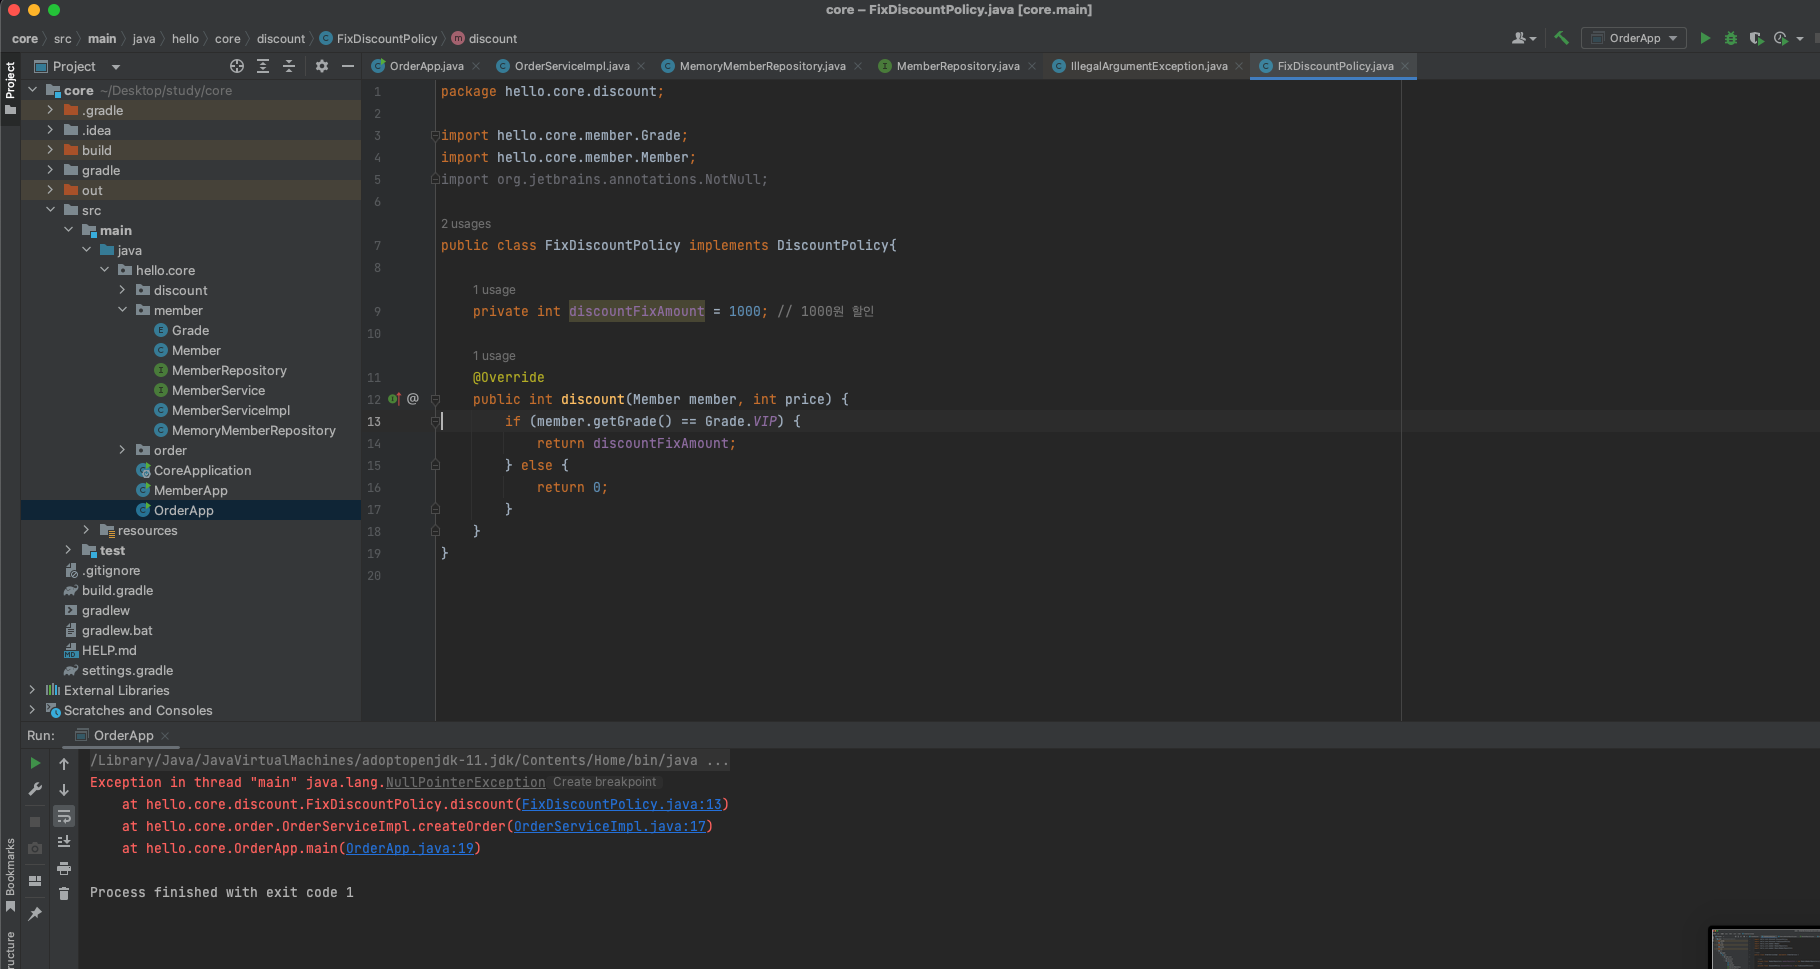Dump threads camera icon in Run panel

35,847
